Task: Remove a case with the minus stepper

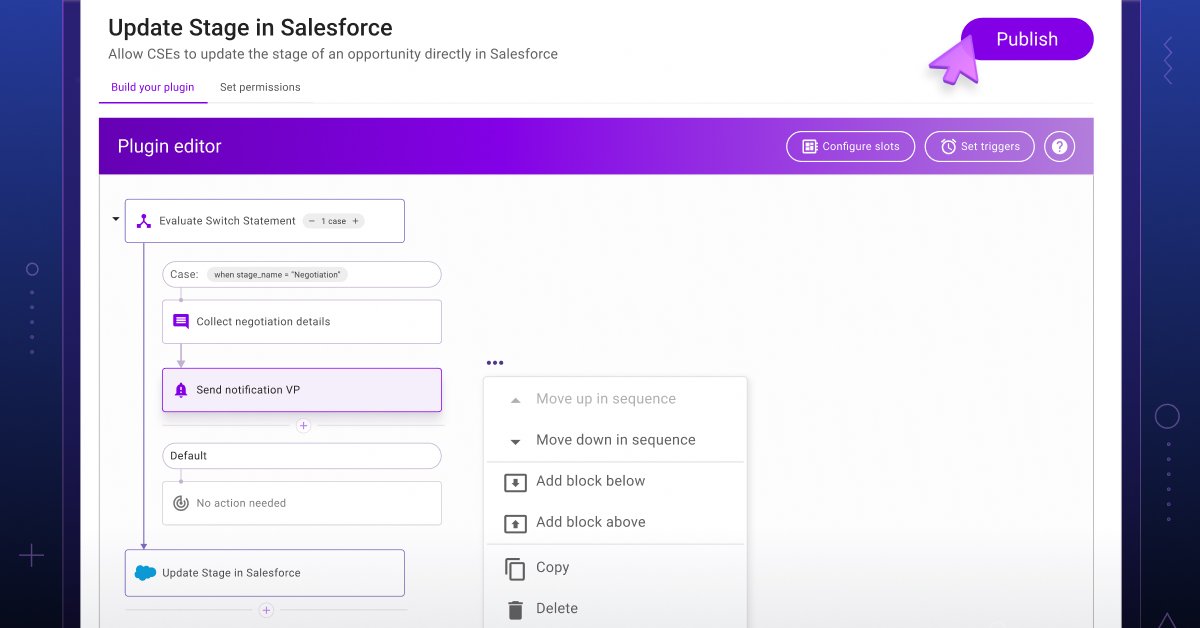Action: 312,221
